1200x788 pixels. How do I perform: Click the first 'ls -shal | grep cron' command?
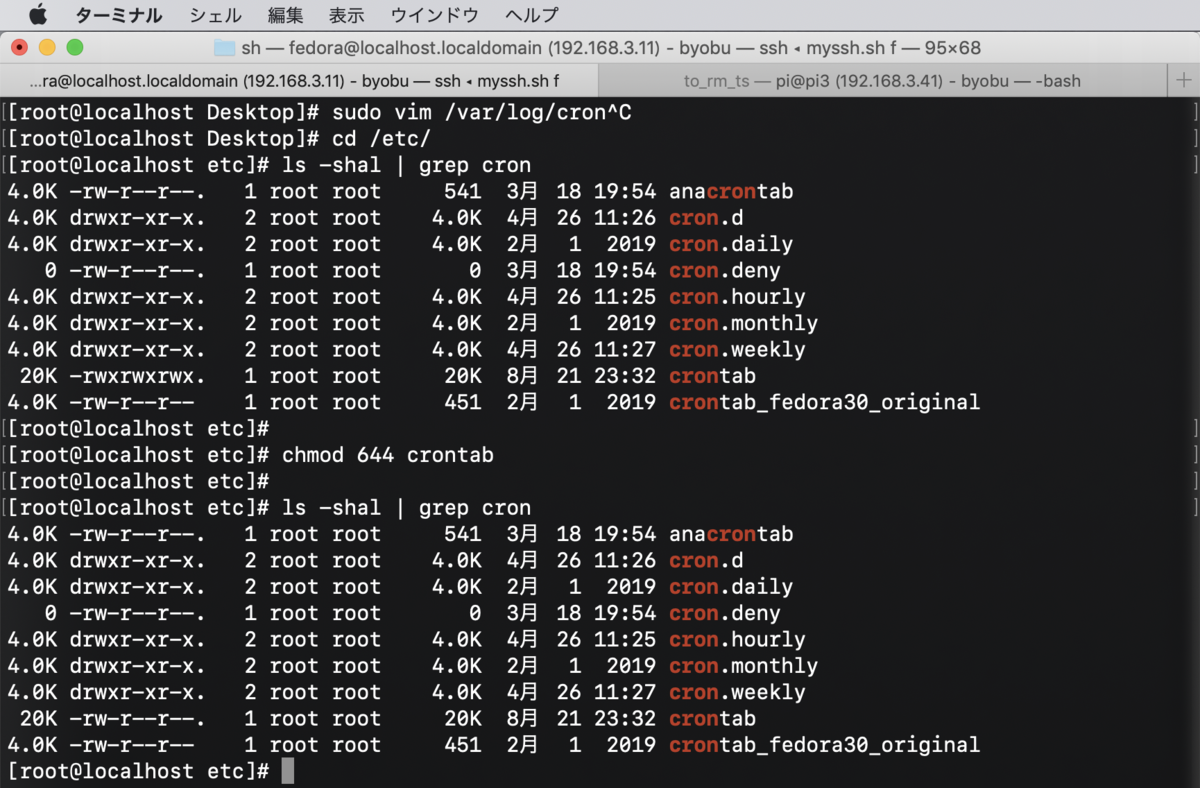coord(407,165)
